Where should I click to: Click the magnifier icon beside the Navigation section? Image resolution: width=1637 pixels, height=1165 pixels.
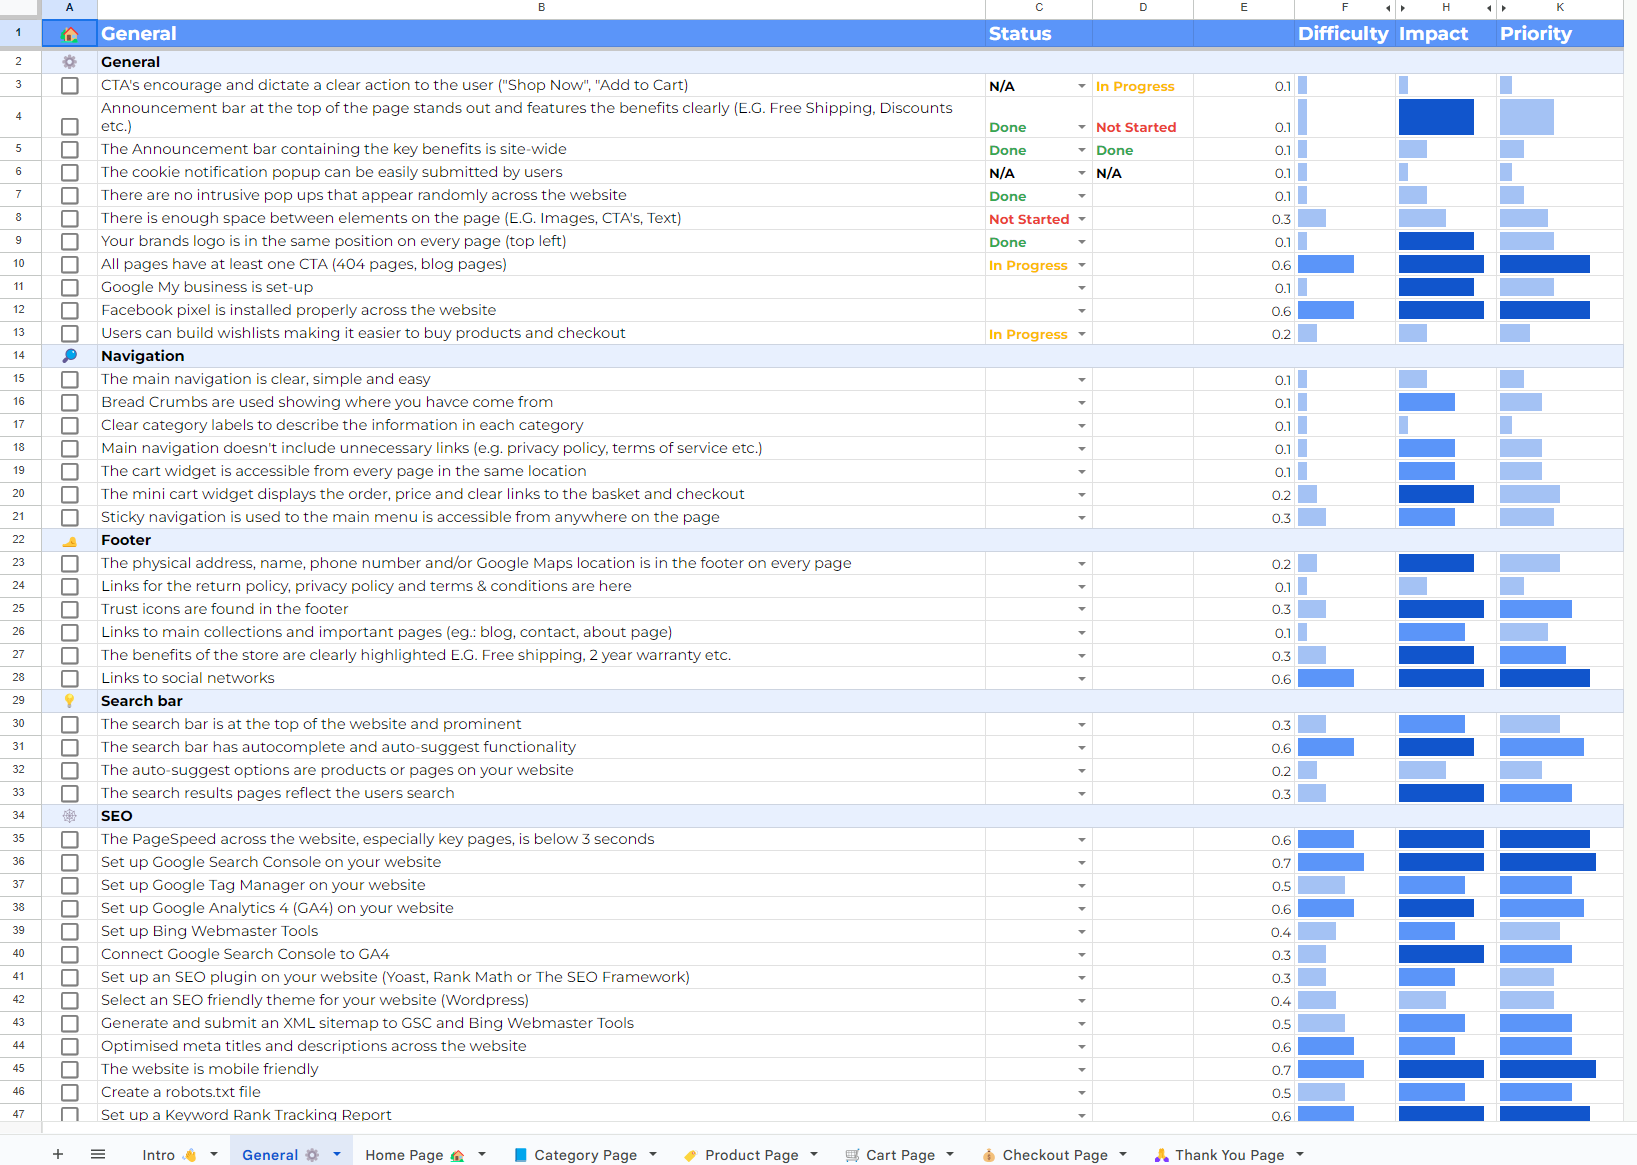click(70, 356)
